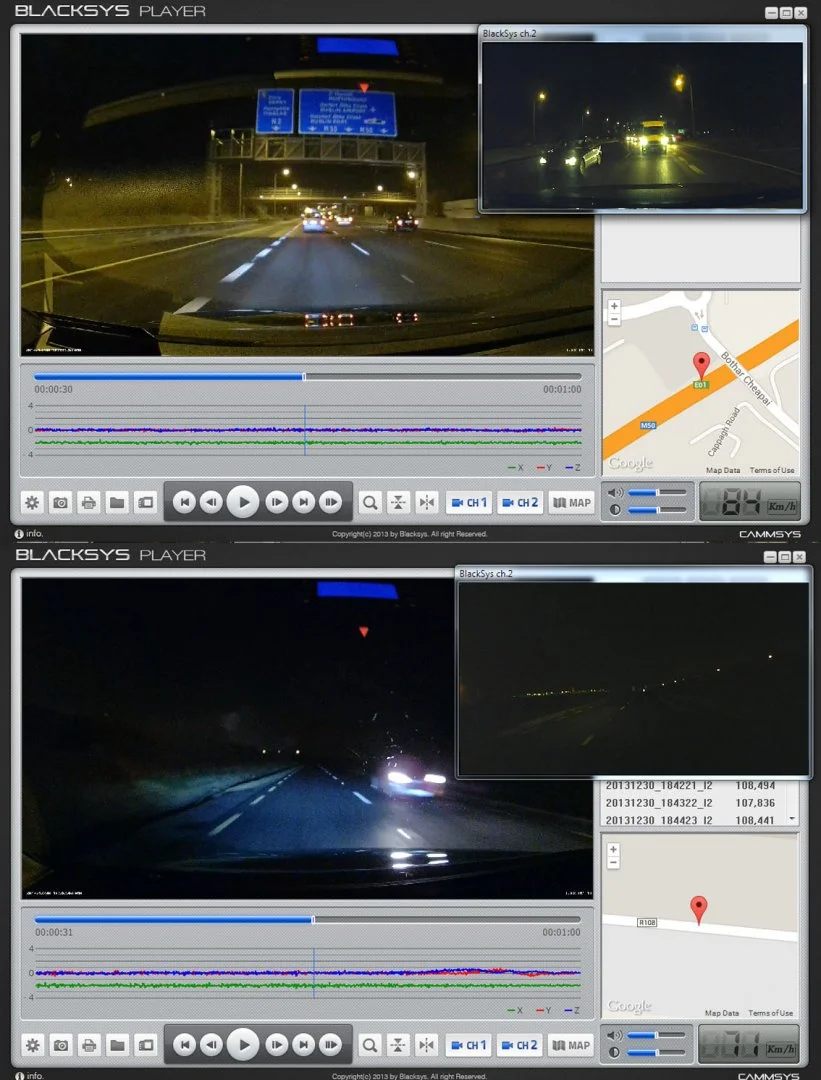The height and width of the screenshot is (1080, 821).
Task: Skip to previous file in top player
Action: click(184, 502)
